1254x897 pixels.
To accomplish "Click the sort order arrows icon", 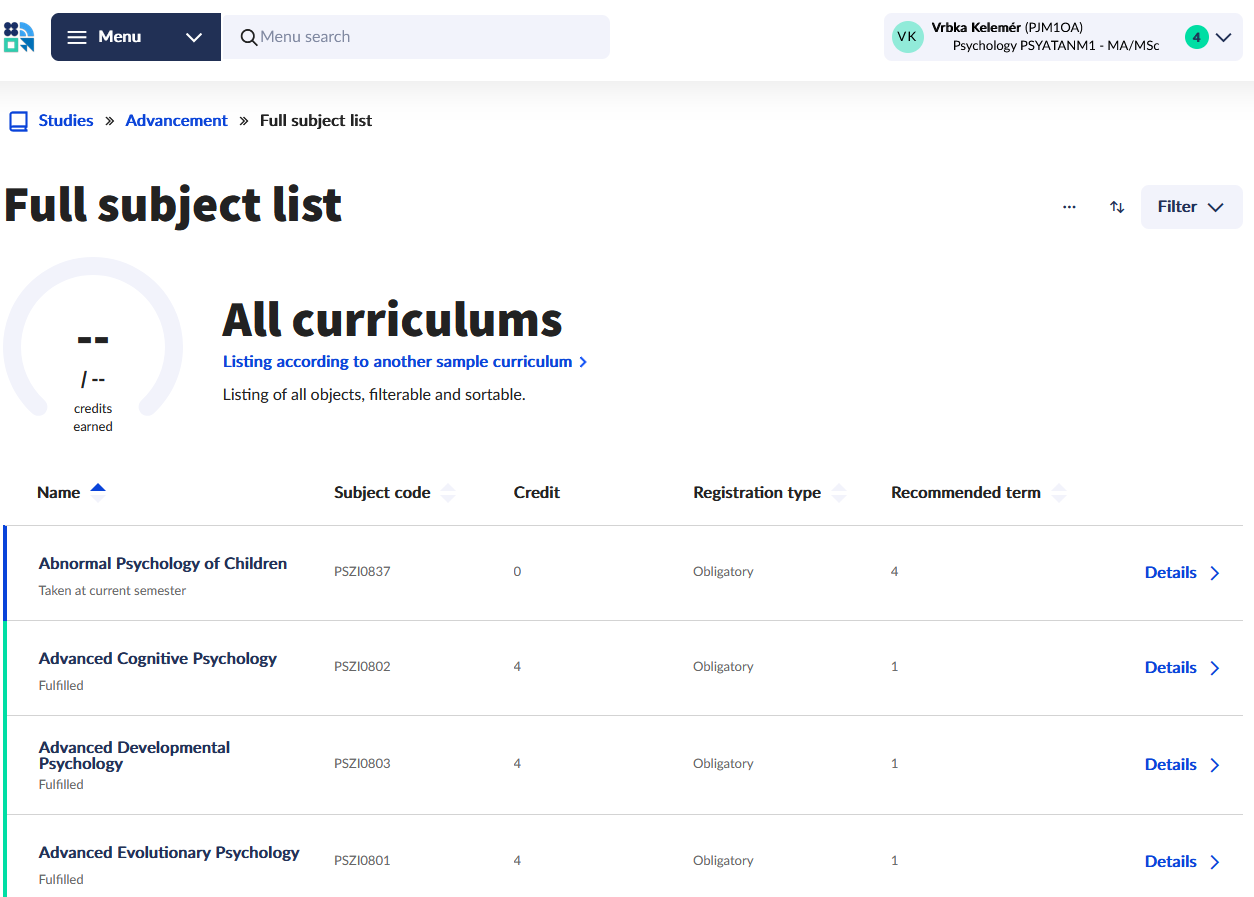I will pyautogui.click(x=1117, y=207).
